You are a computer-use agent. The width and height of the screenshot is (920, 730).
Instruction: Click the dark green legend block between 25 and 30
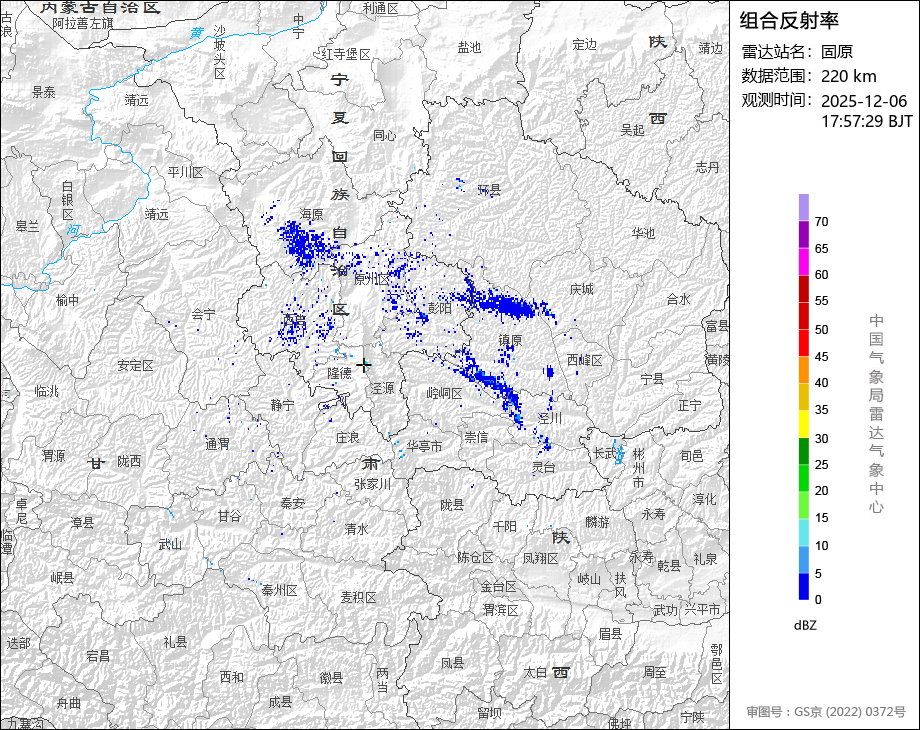804,451
